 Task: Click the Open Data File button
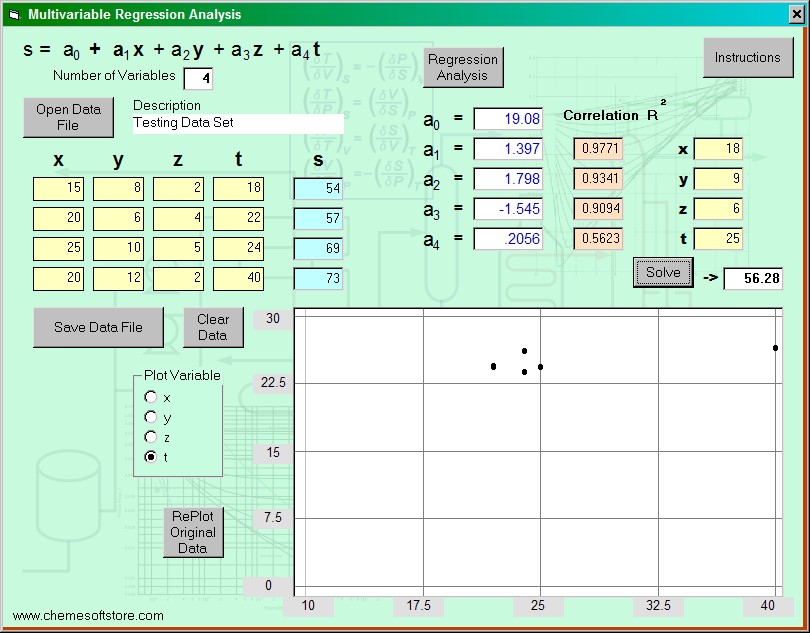pyautogui.click(x=68, y=117)
